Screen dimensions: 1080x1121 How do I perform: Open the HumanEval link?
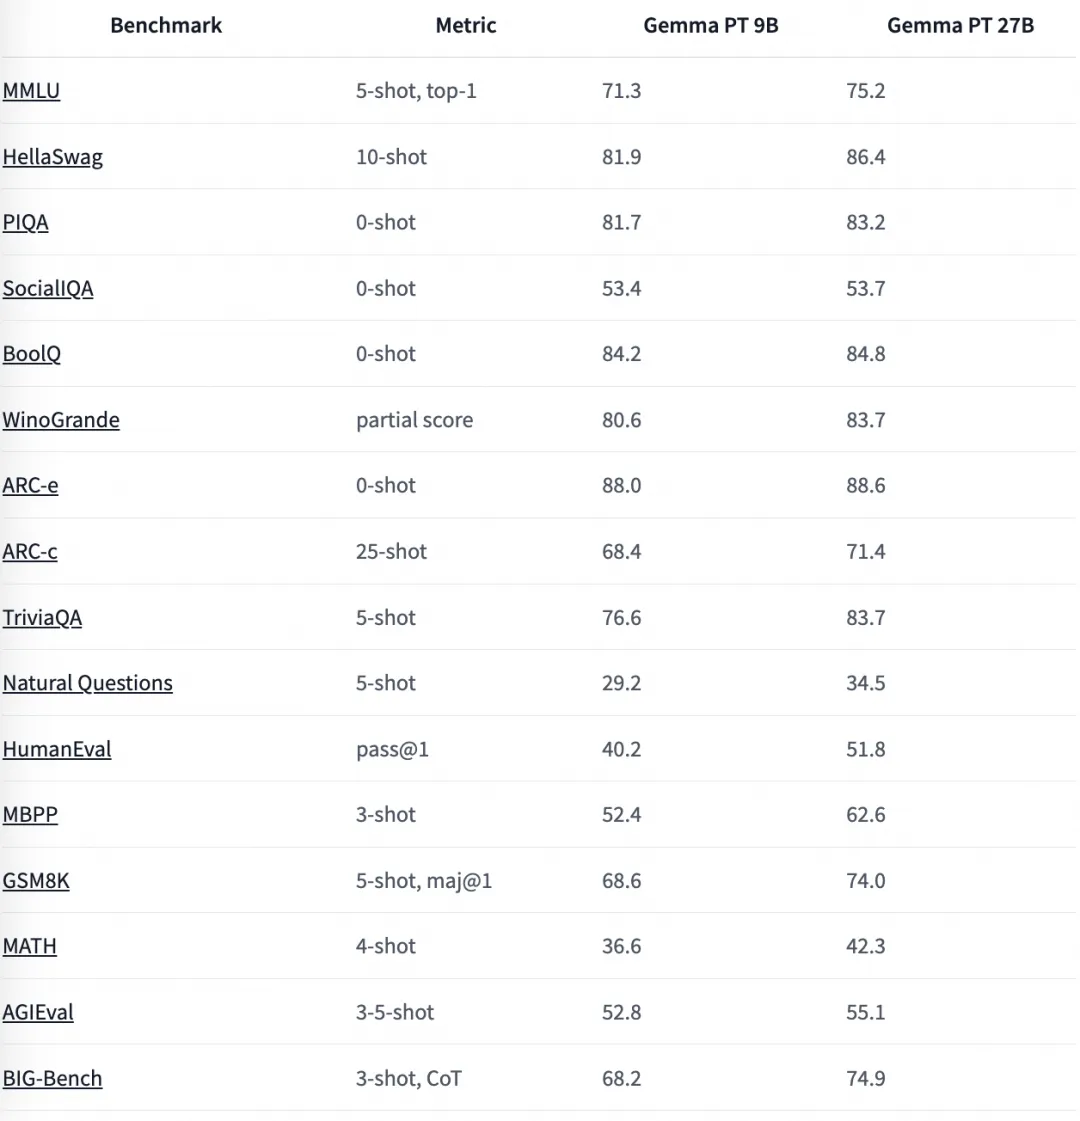pyautogui.click(x=57, y=750)
